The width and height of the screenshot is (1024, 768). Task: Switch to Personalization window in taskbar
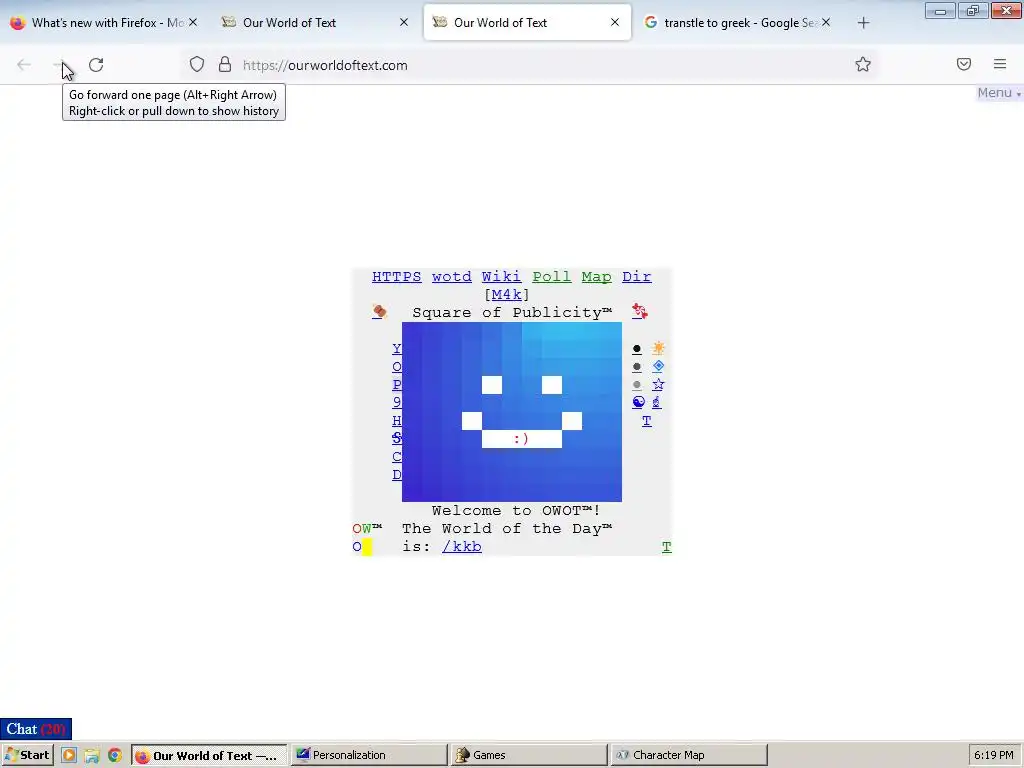pyautogui.click(x=369, y=755)
